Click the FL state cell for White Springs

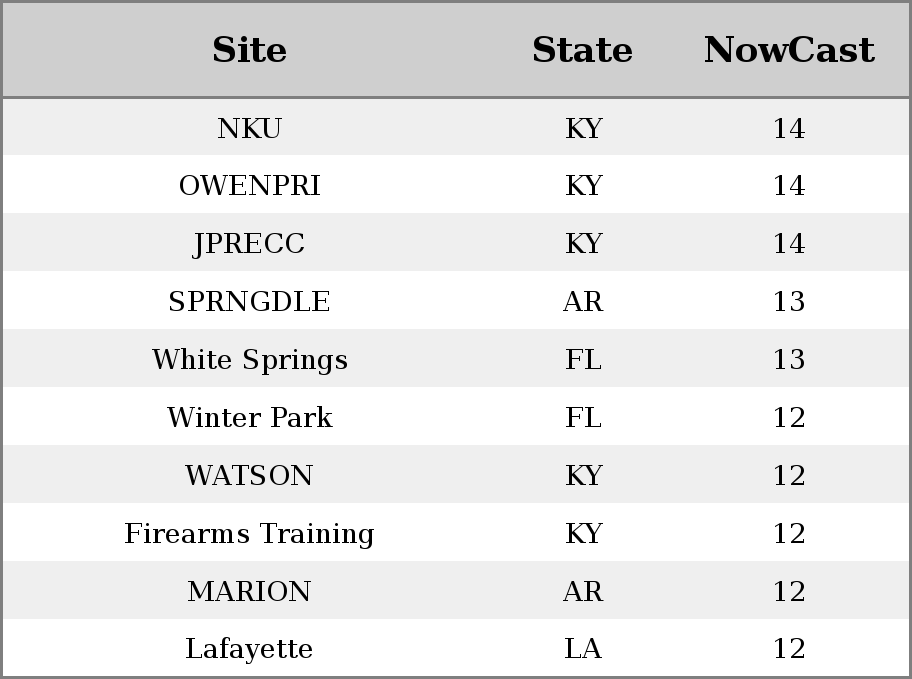[x=583, y=360]
